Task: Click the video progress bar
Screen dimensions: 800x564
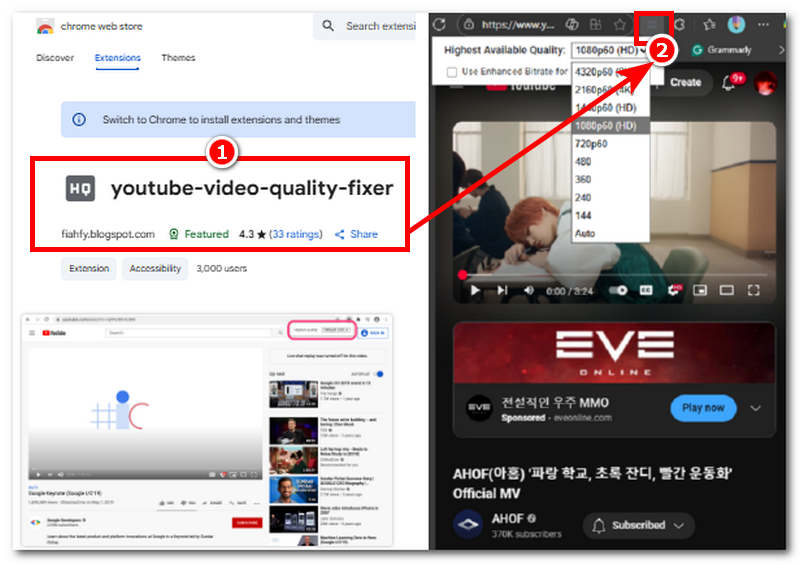Action: click(614, 275)
